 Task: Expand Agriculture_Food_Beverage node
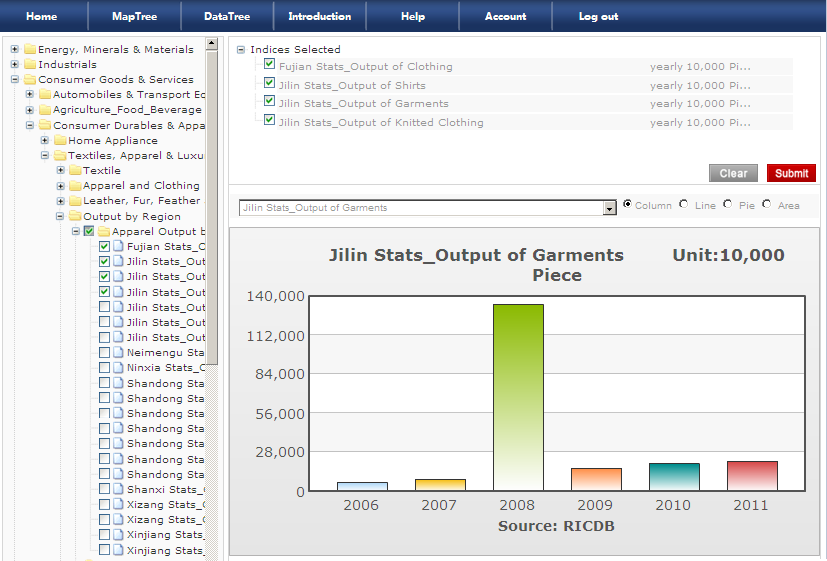tap(30, 110)
